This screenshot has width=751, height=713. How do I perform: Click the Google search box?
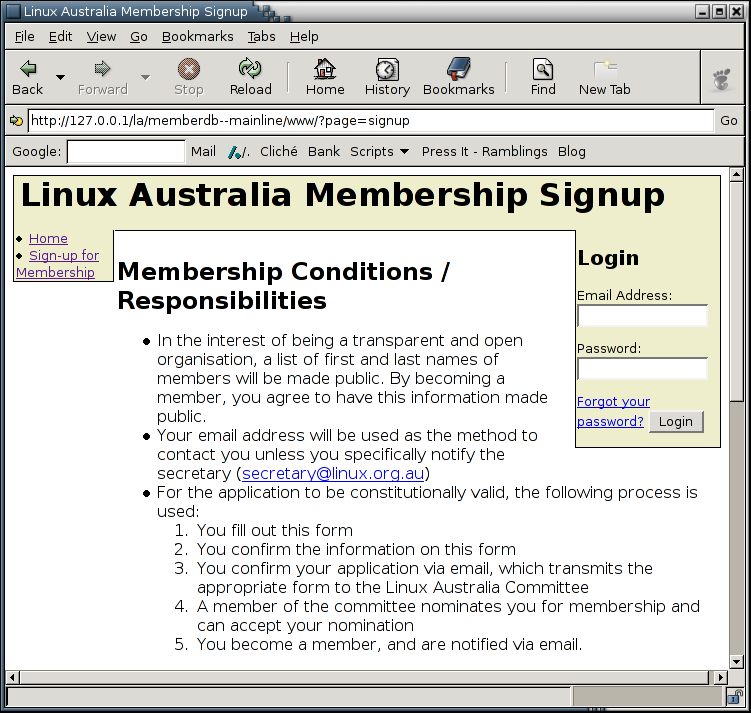click(126, 152)
